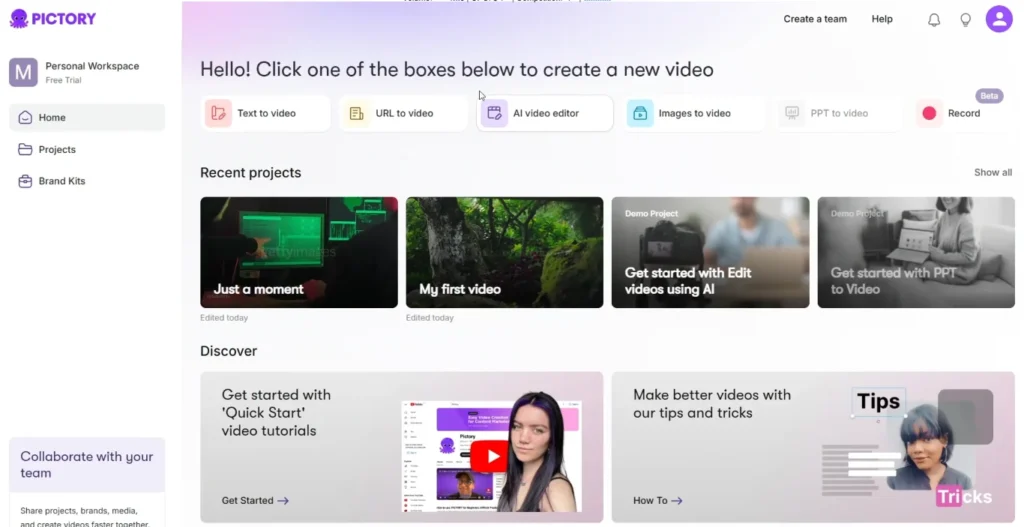Select the Images to video label
Image resolution: width=1024 pixels, height=527 pixels.
[x=694, y=113]
